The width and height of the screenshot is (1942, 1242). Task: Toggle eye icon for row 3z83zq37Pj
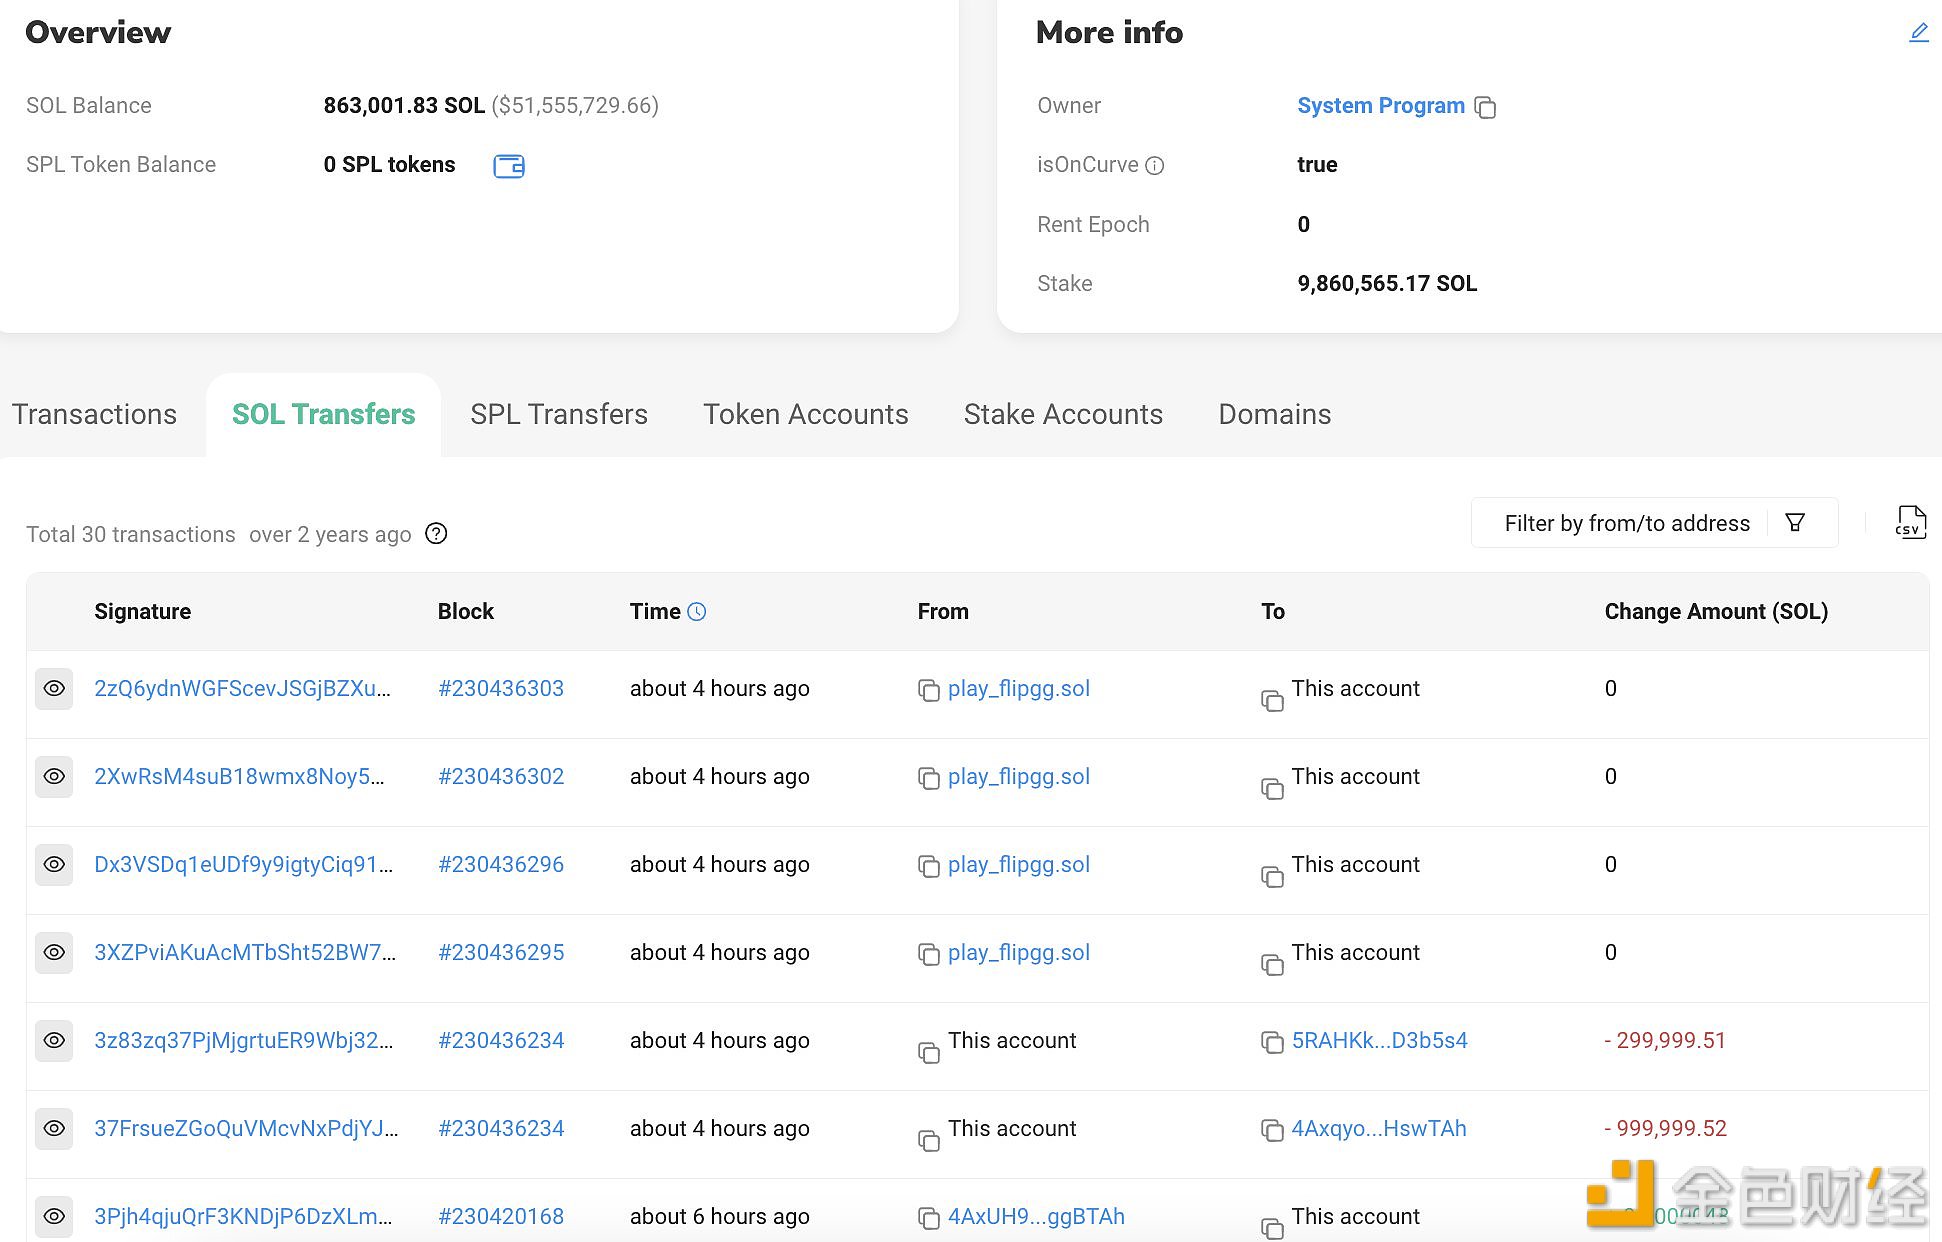54,1041
